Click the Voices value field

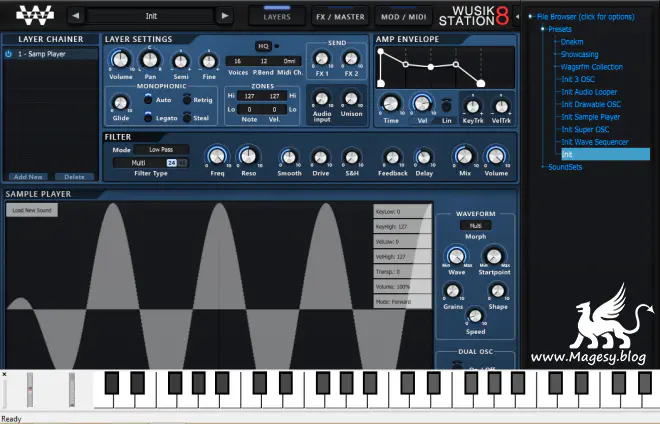[x=237, y=61]
